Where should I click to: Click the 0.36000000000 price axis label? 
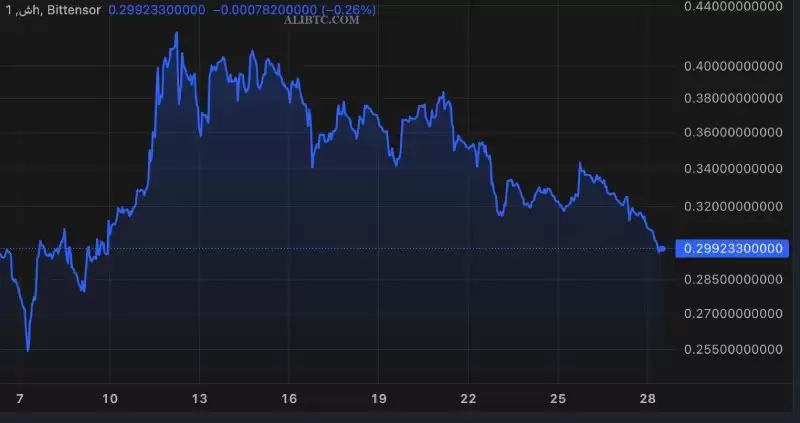pos(732,133)
